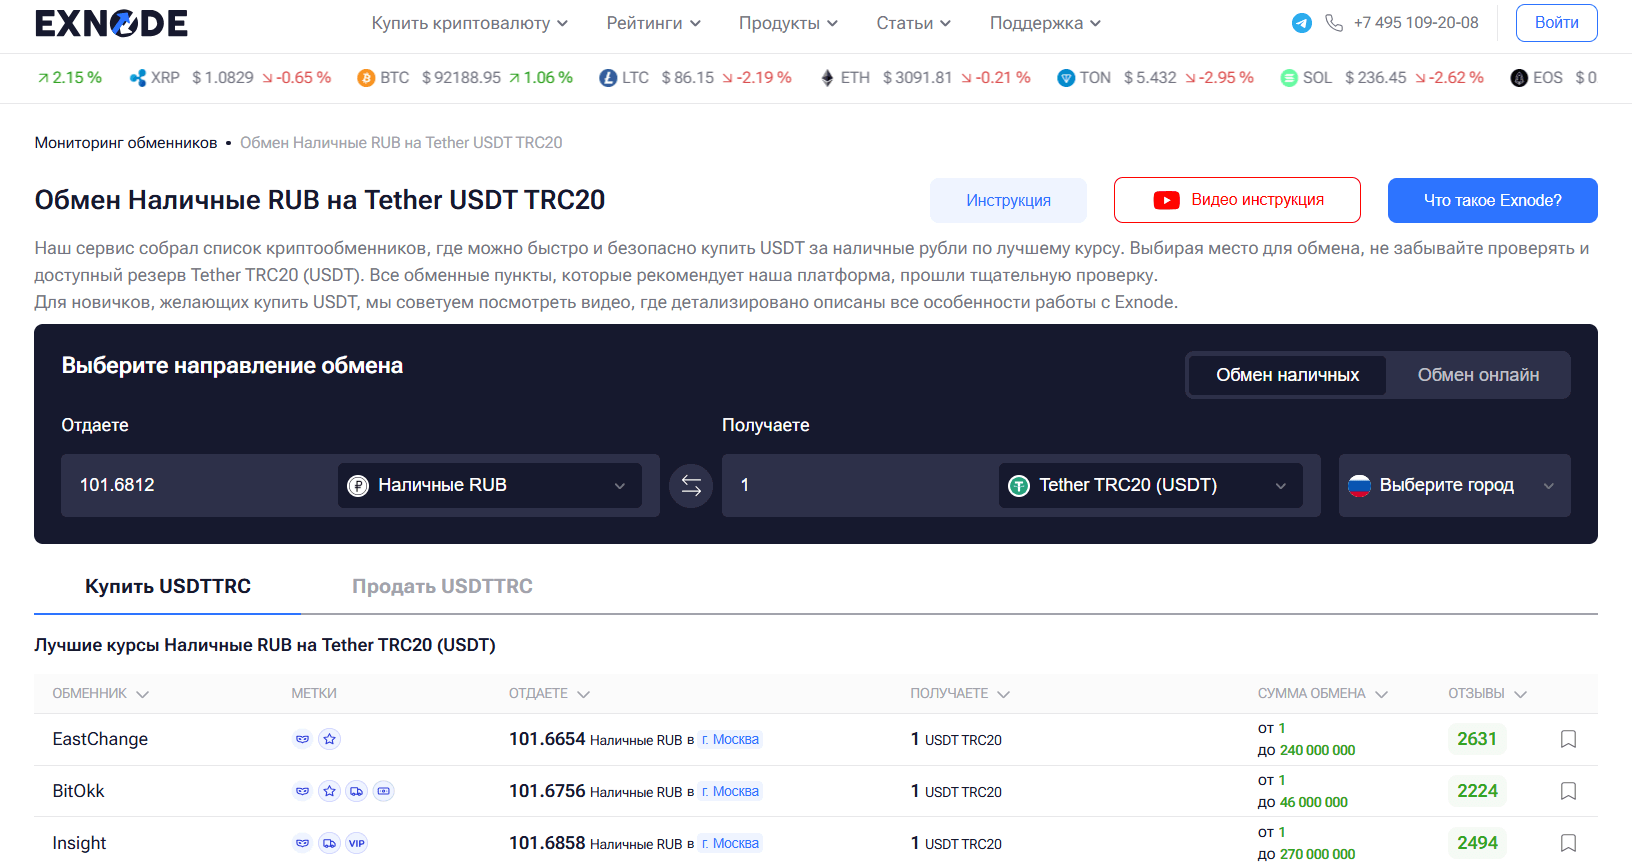The width and height of the screenshot is (1632, 866).
Task: Click the TON coin icon in ticker
Action: point(1066,78)
